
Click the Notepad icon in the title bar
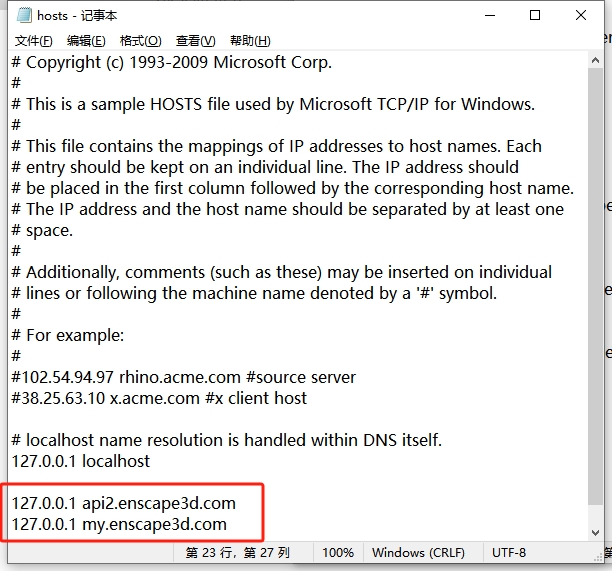tap(24, 15)
